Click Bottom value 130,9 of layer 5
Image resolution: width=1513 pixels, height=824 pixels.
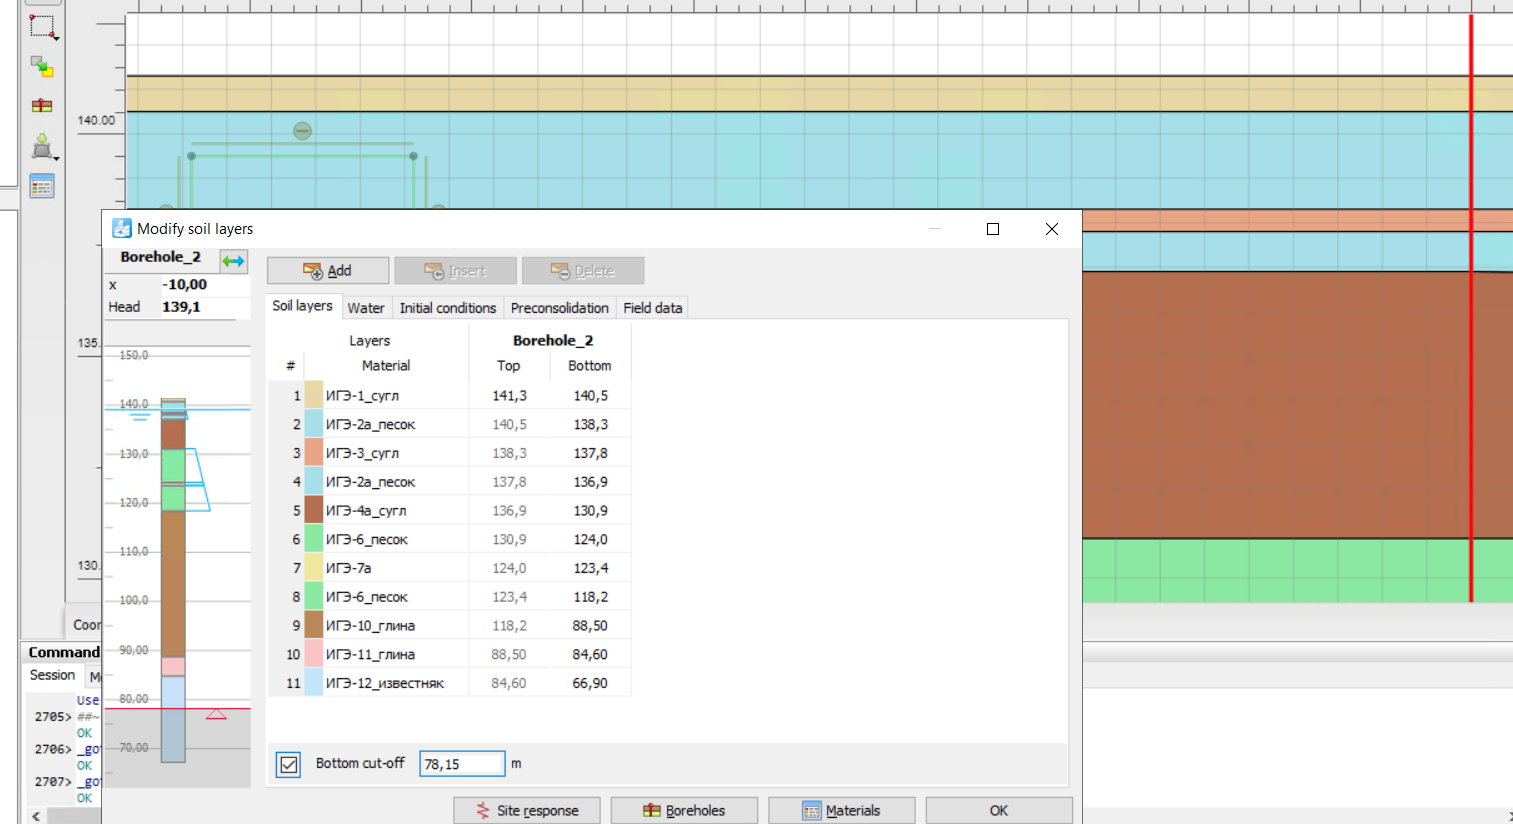590,510
